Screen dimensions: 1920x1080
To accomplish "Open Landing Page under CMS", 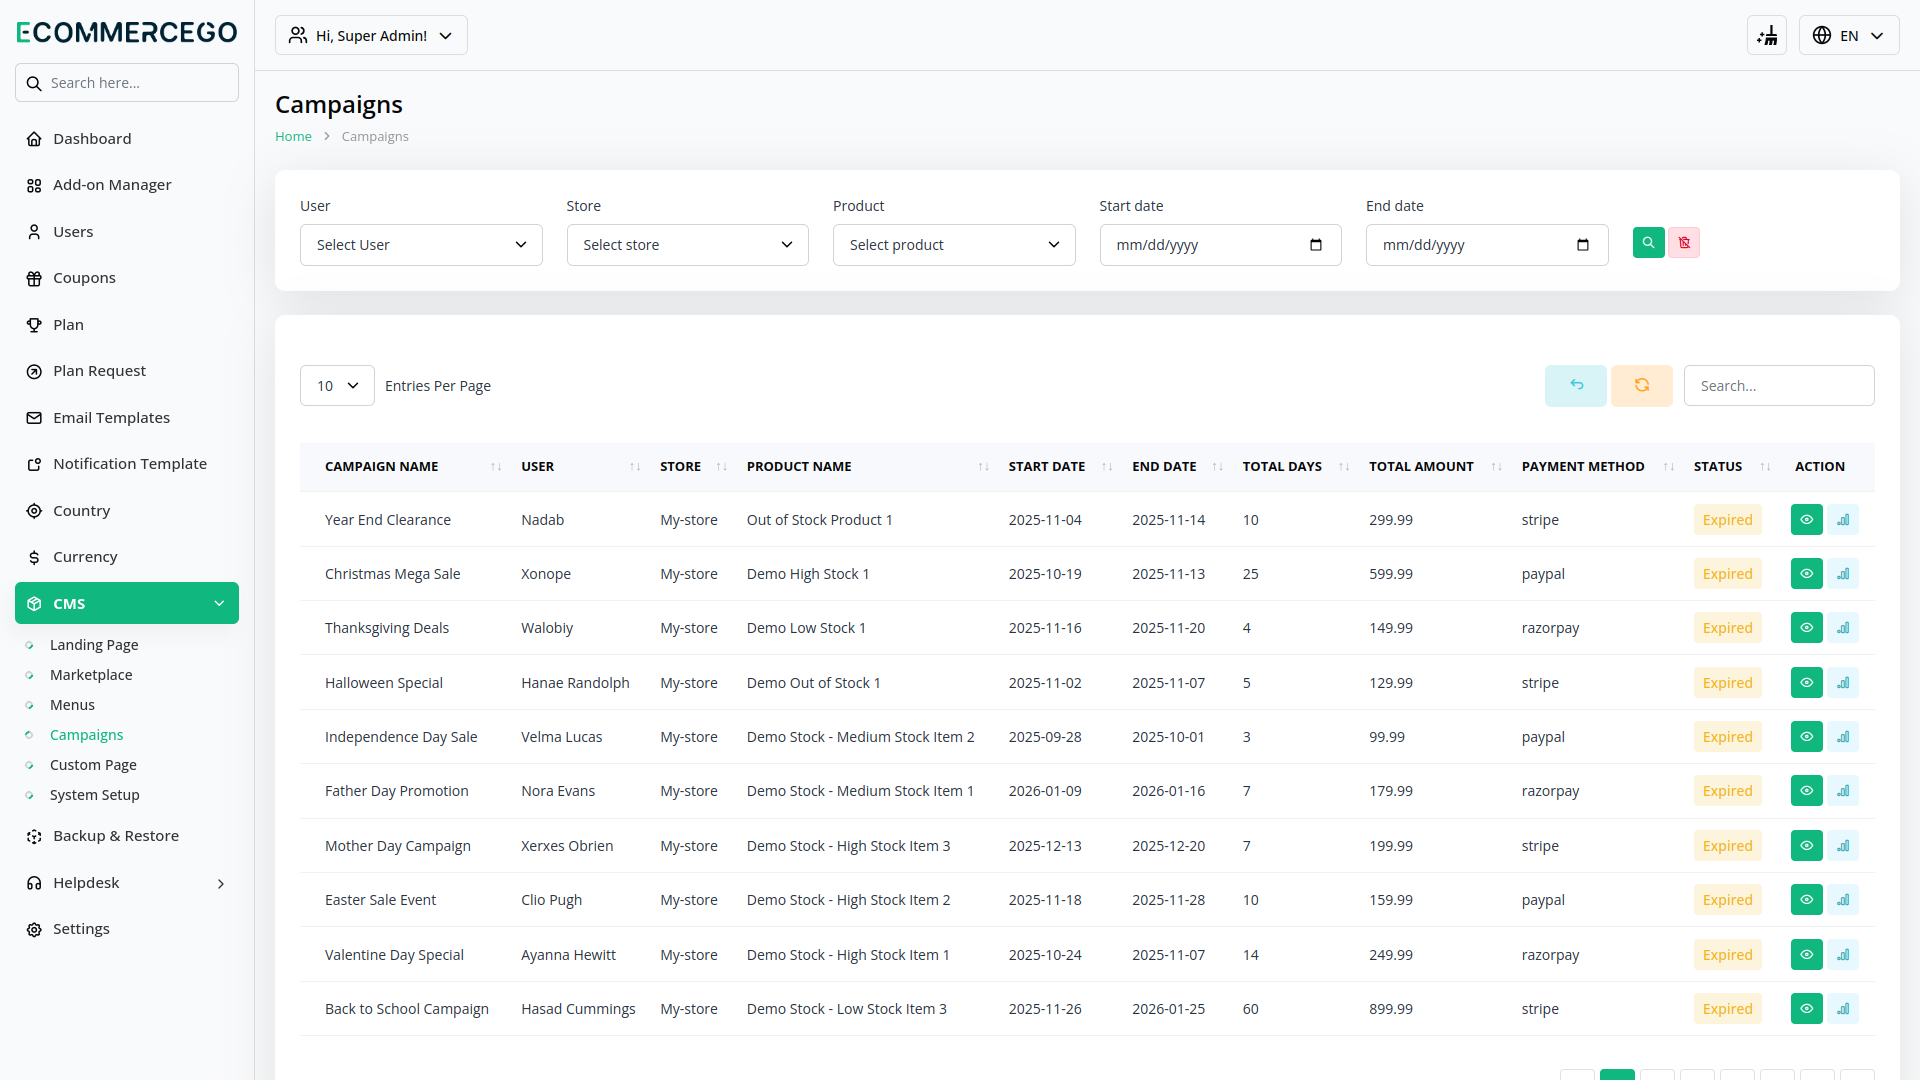I will 94,645.
